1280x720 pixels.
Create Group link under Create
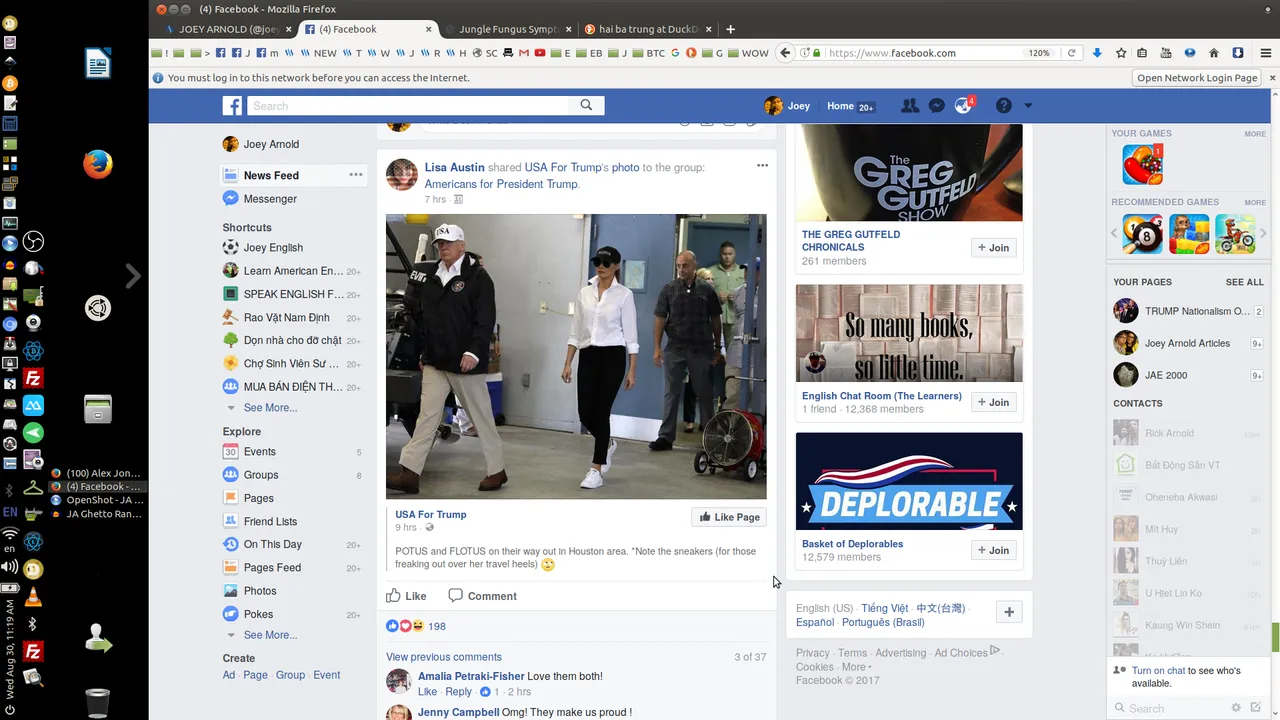290,675
